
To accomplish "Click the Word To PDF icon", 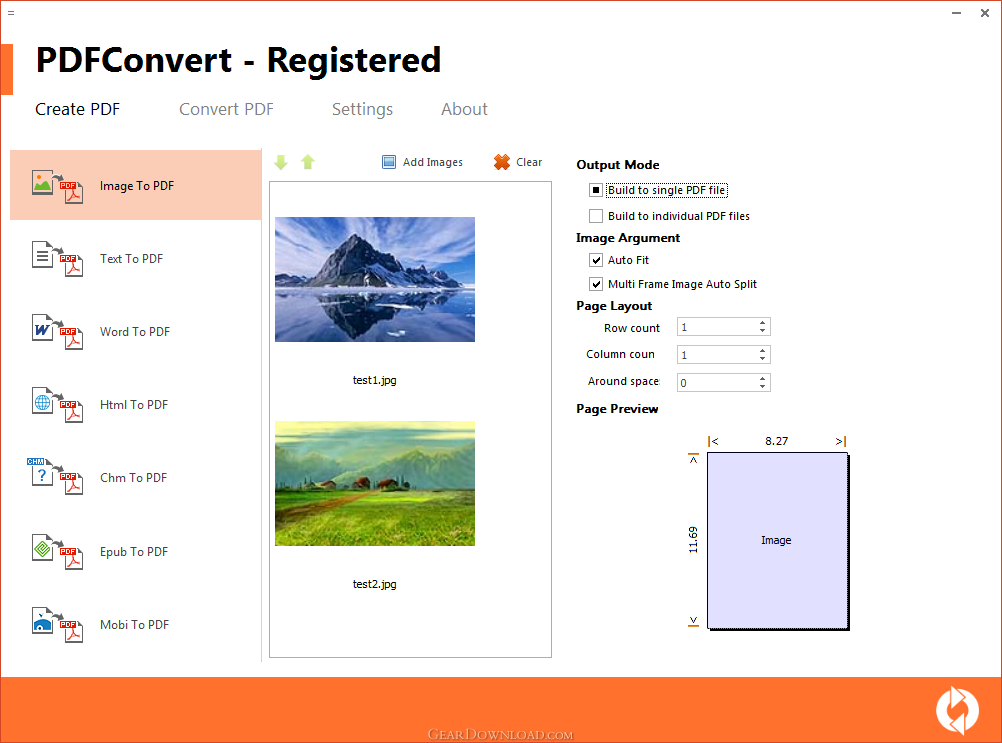I will (x=58, y=332).
